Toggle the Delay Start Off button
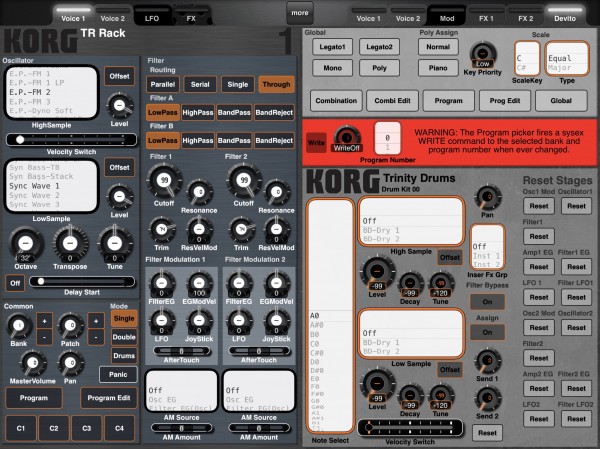This screenshot has width=600, height=449. coord(15,283)
